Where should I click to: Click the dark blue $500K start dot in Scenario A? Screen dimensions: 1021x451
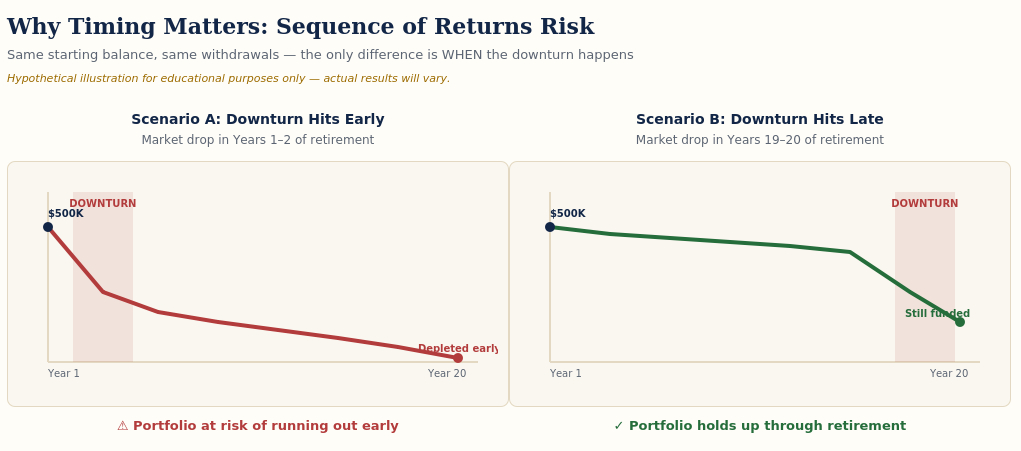pyautogui.click(x=48, y=227)
